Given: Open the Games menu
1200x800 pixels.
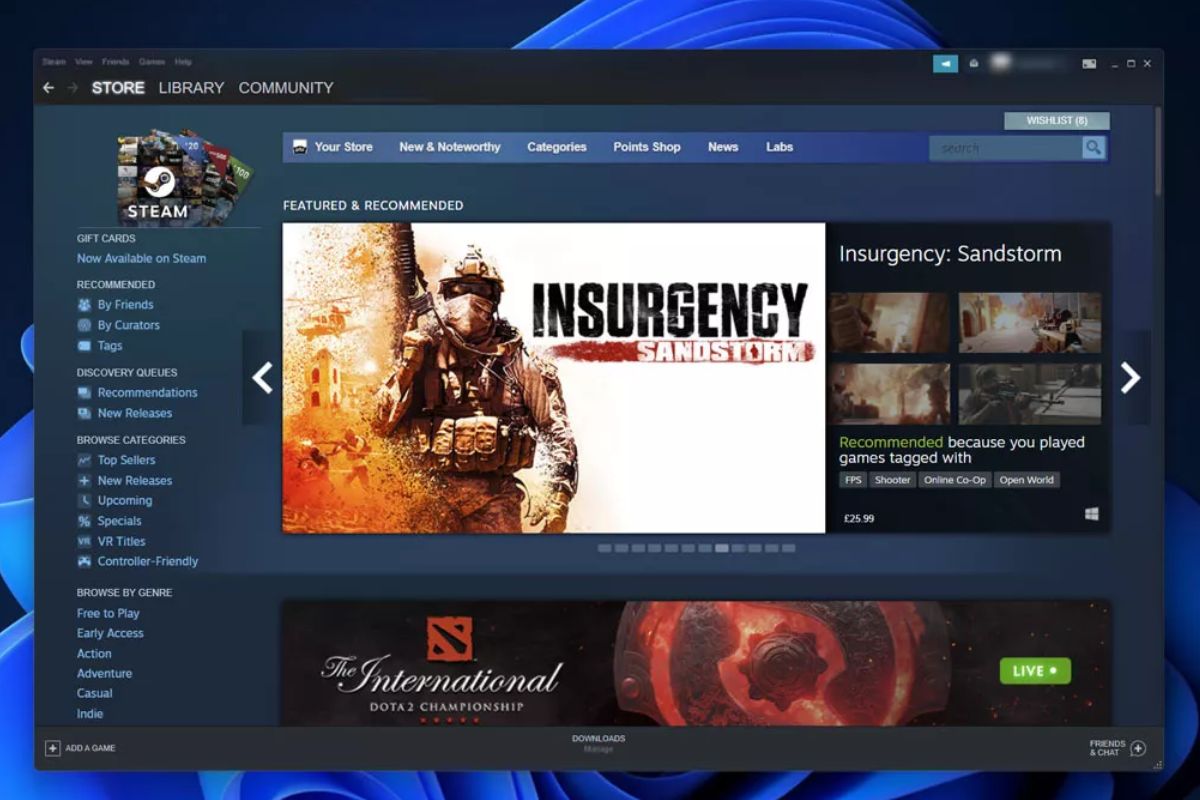Looking at the screenshot, I should coord(152,62).
